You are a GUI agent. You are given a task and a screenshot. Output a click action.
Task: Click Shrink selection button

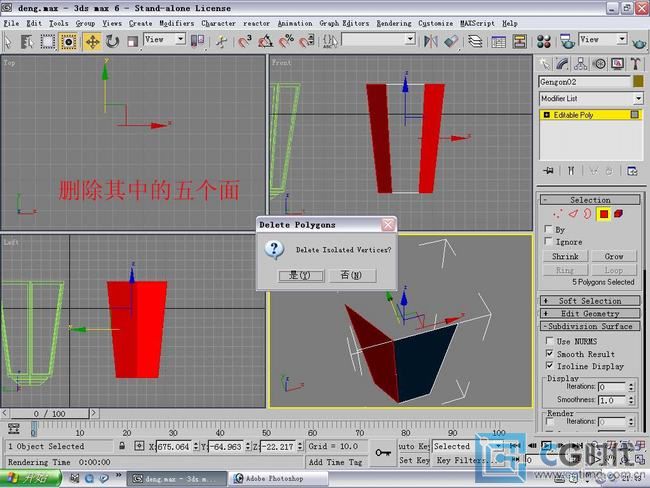(x=565, y=256)
